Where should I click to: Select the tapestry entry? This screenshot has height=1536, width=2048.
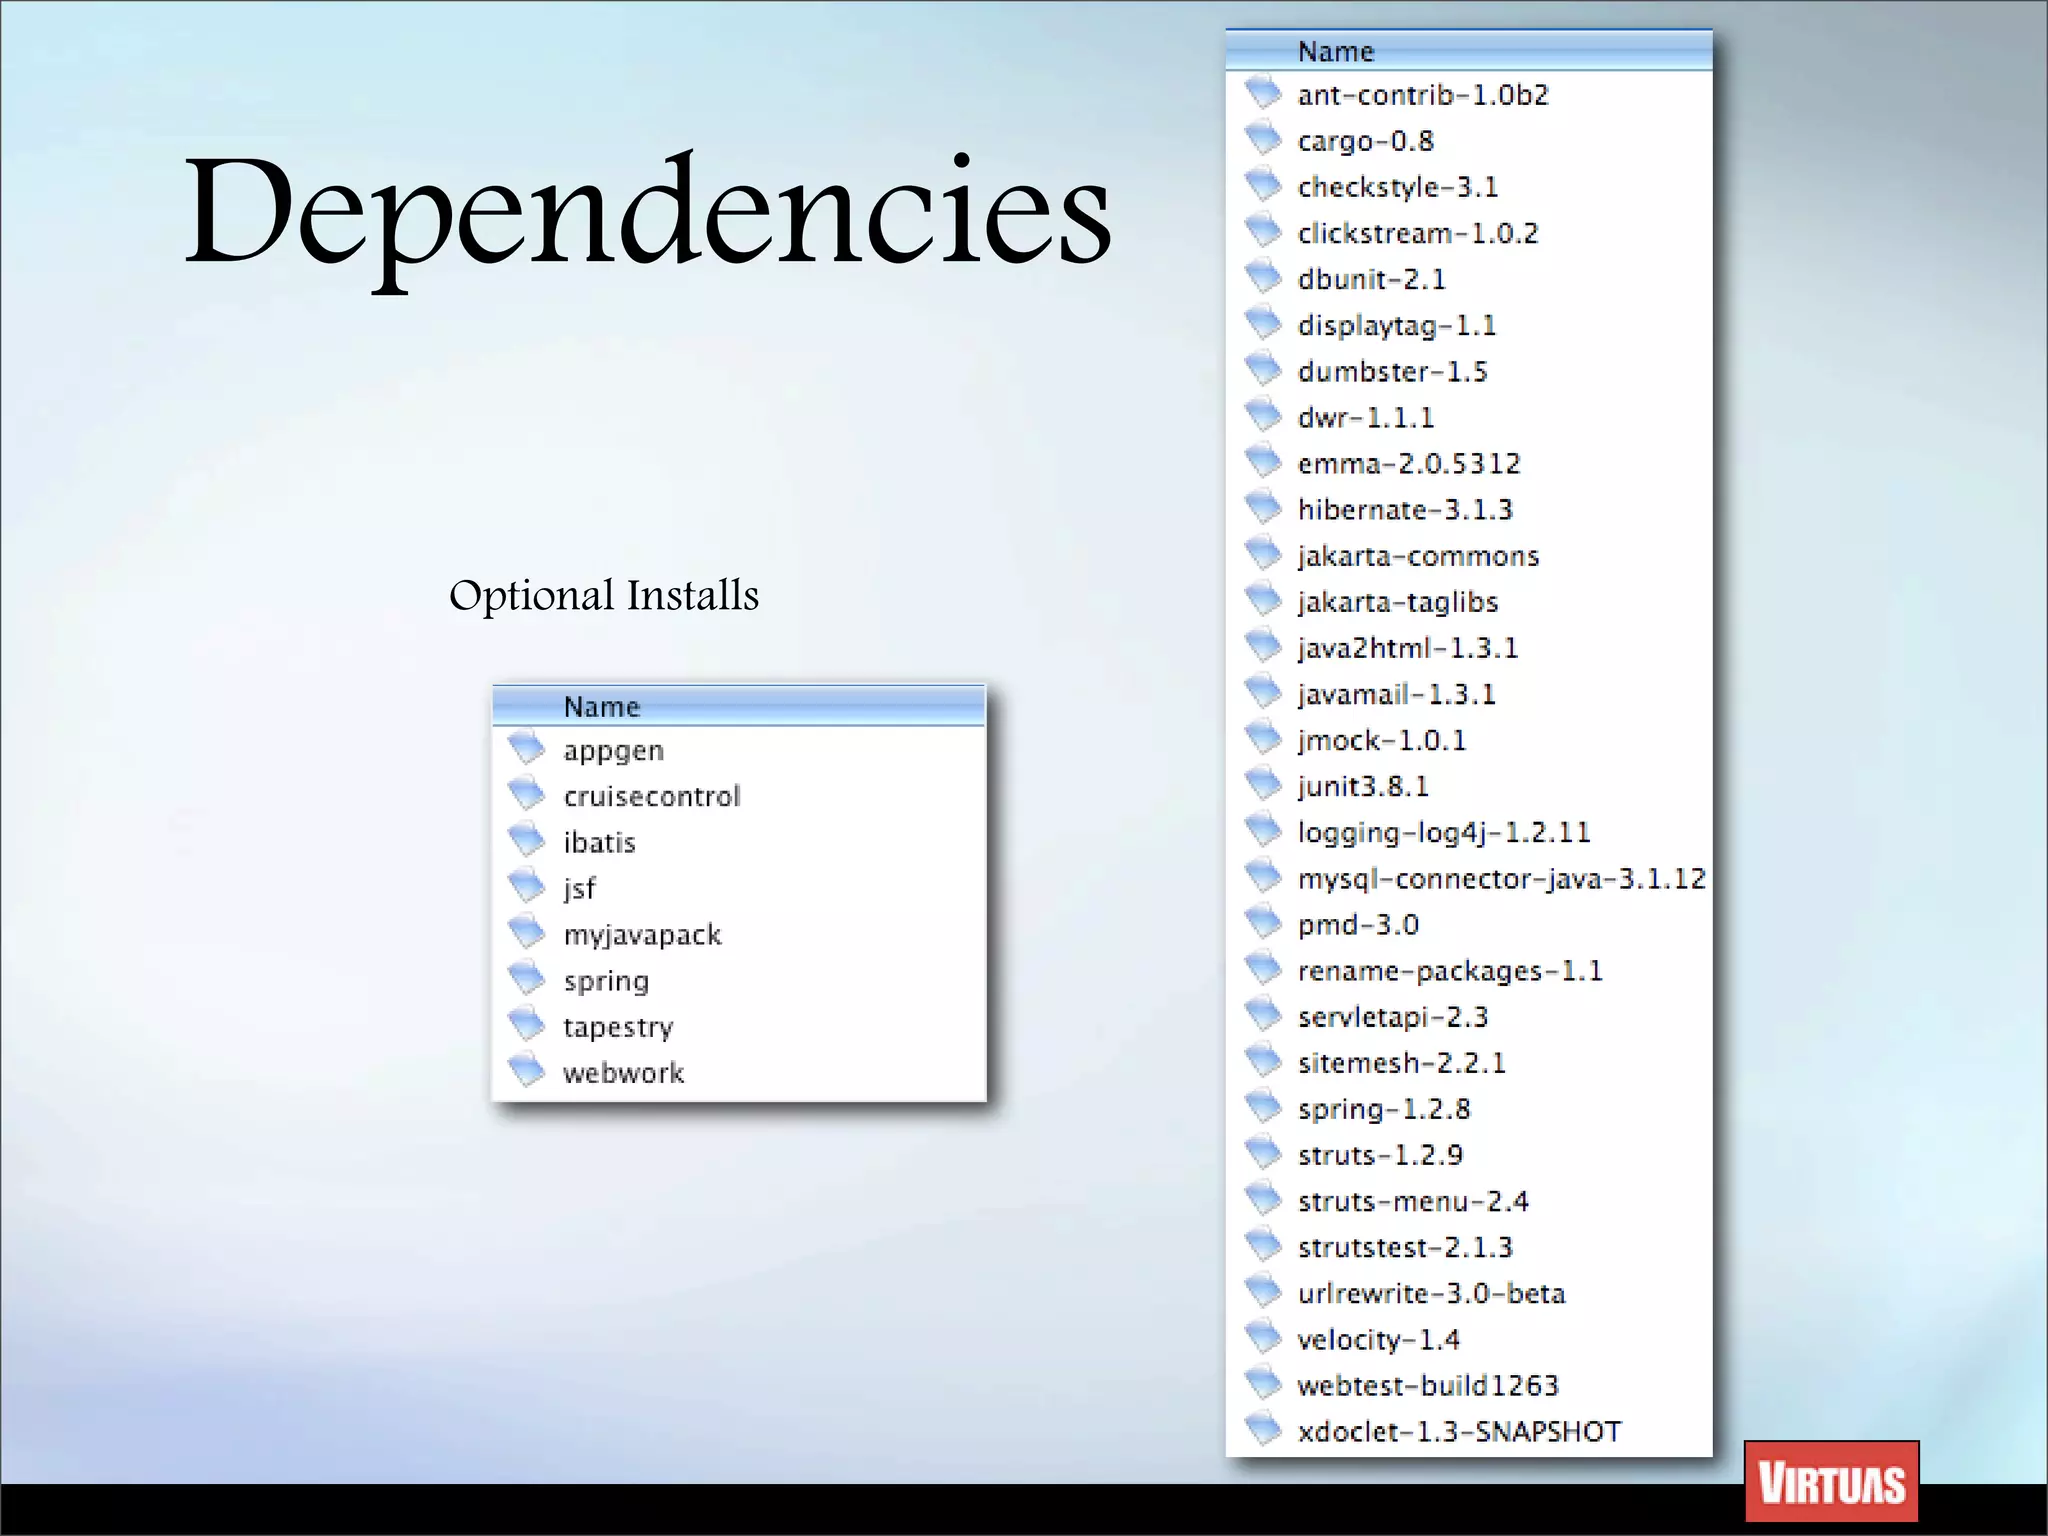[x=618, y=1027]
